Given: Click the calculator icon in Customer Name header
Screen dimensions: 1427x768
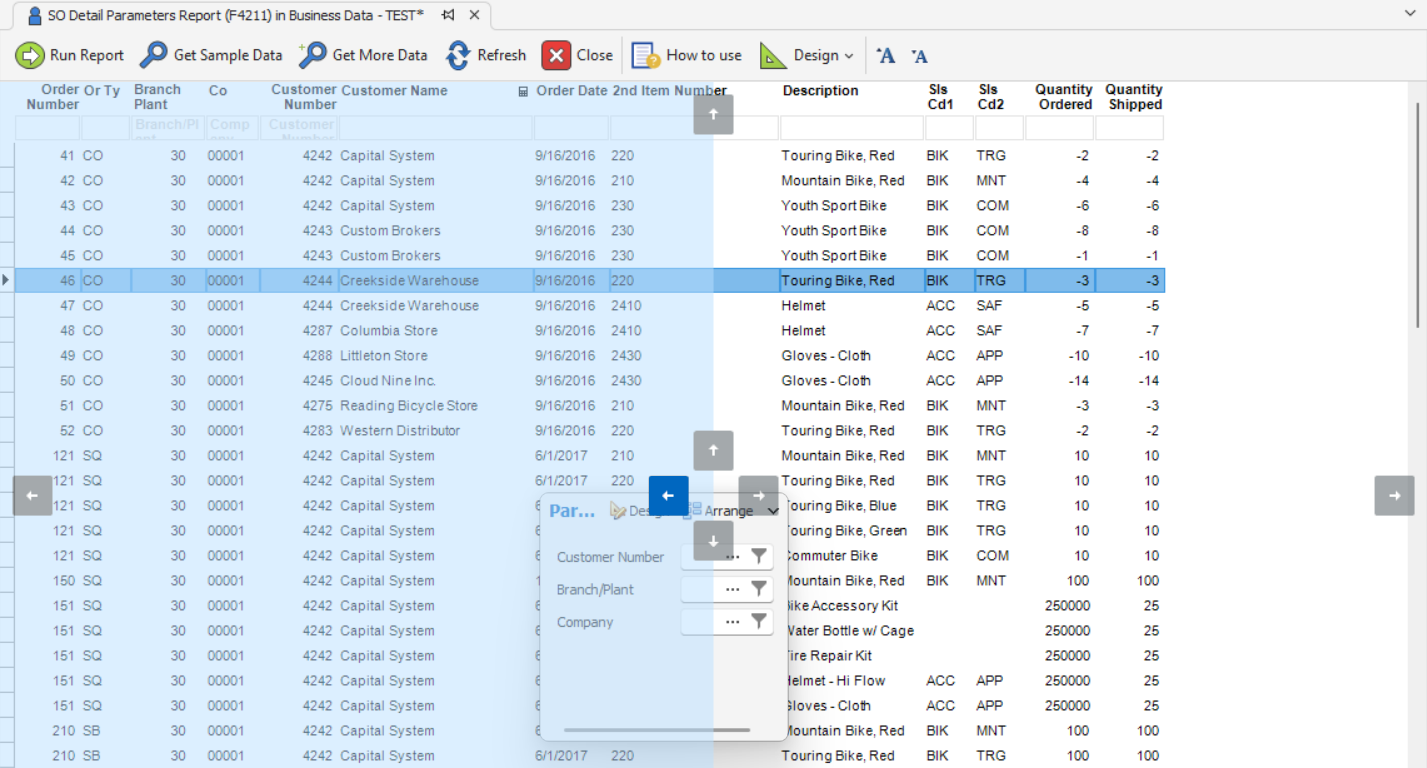Looking at the screenshot, I should (523, 91).
